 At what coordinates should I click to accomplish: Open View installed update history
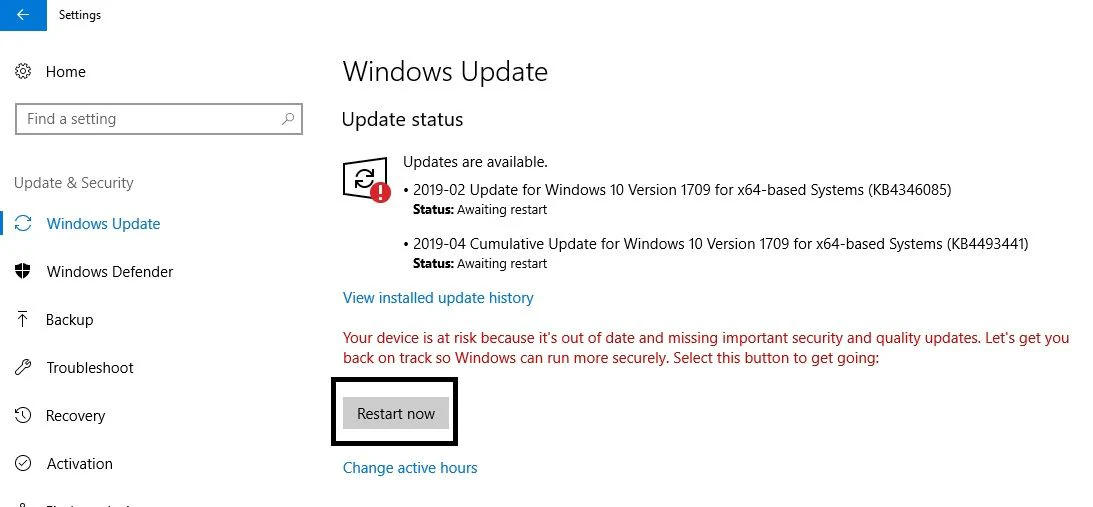click(438, 298)
